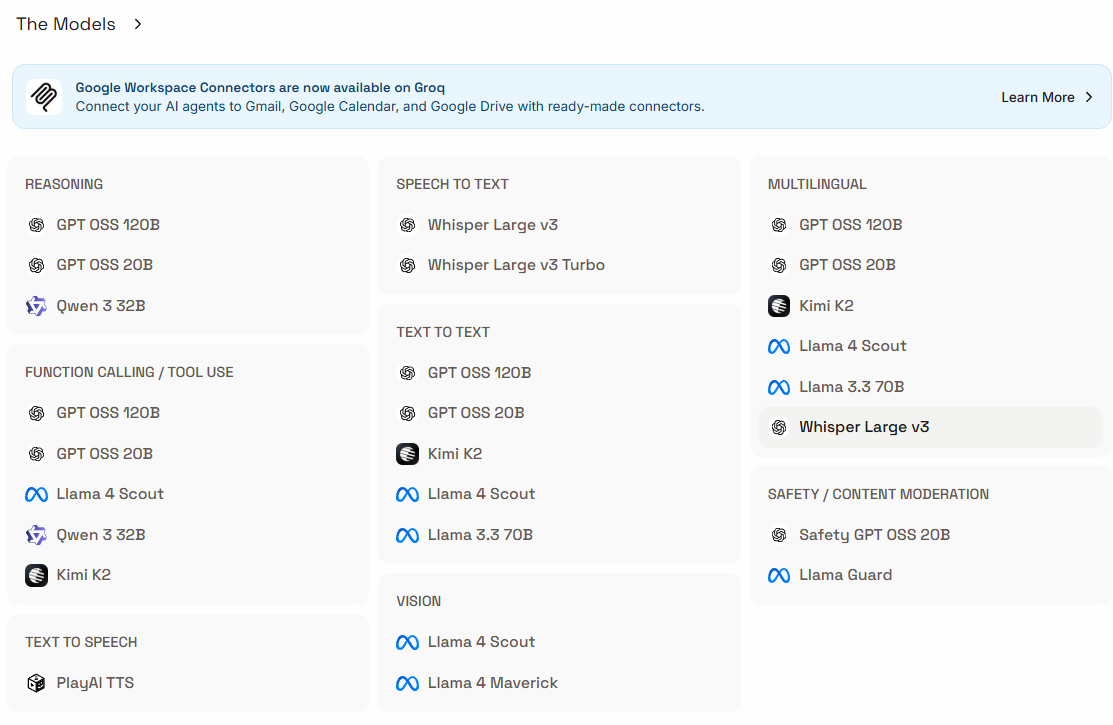Click the PlayAI TTS cube icon
Viewport: 1113px width, 725px height.
[37, 683]
